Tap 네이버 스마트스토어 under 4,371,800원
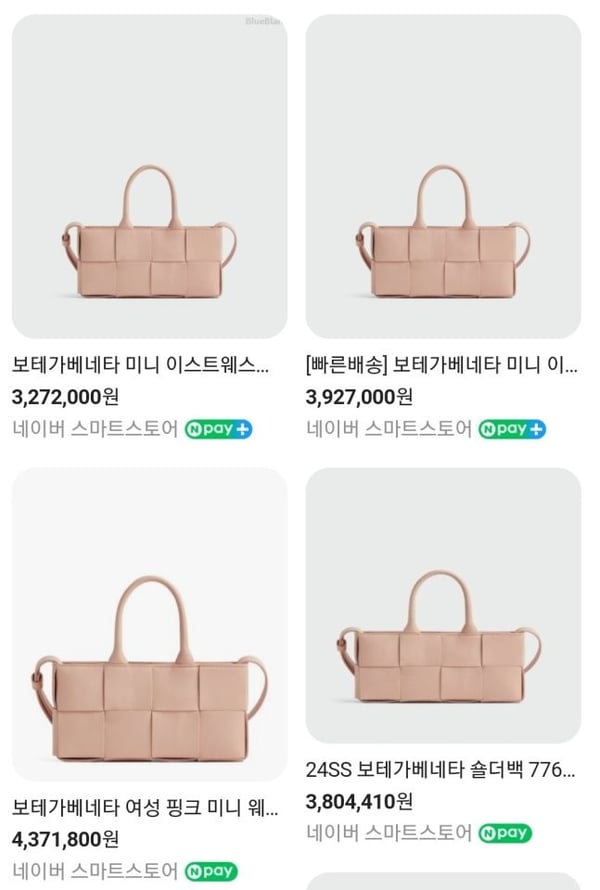The height and width of the screenshot is (890, 600). coord(95,871)
